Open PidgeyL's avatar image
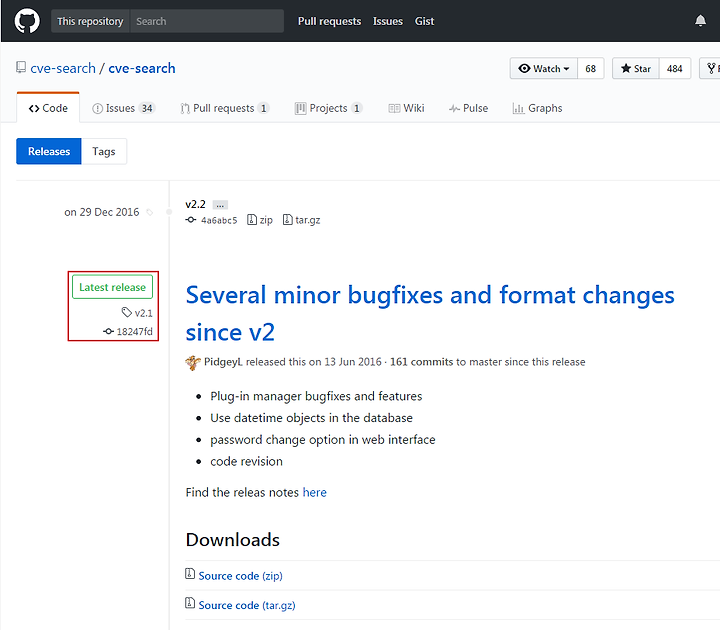Screen dimensions: 720x630 click(x=193, y=362)
